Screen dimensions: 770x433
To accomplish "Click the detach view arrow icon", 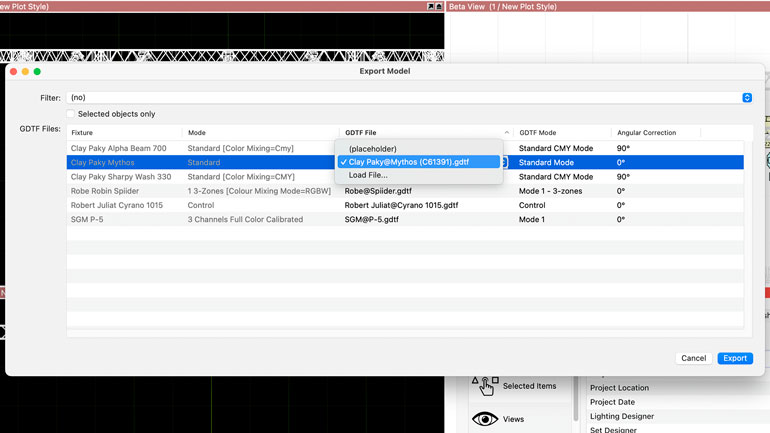I will pos(431,7).
